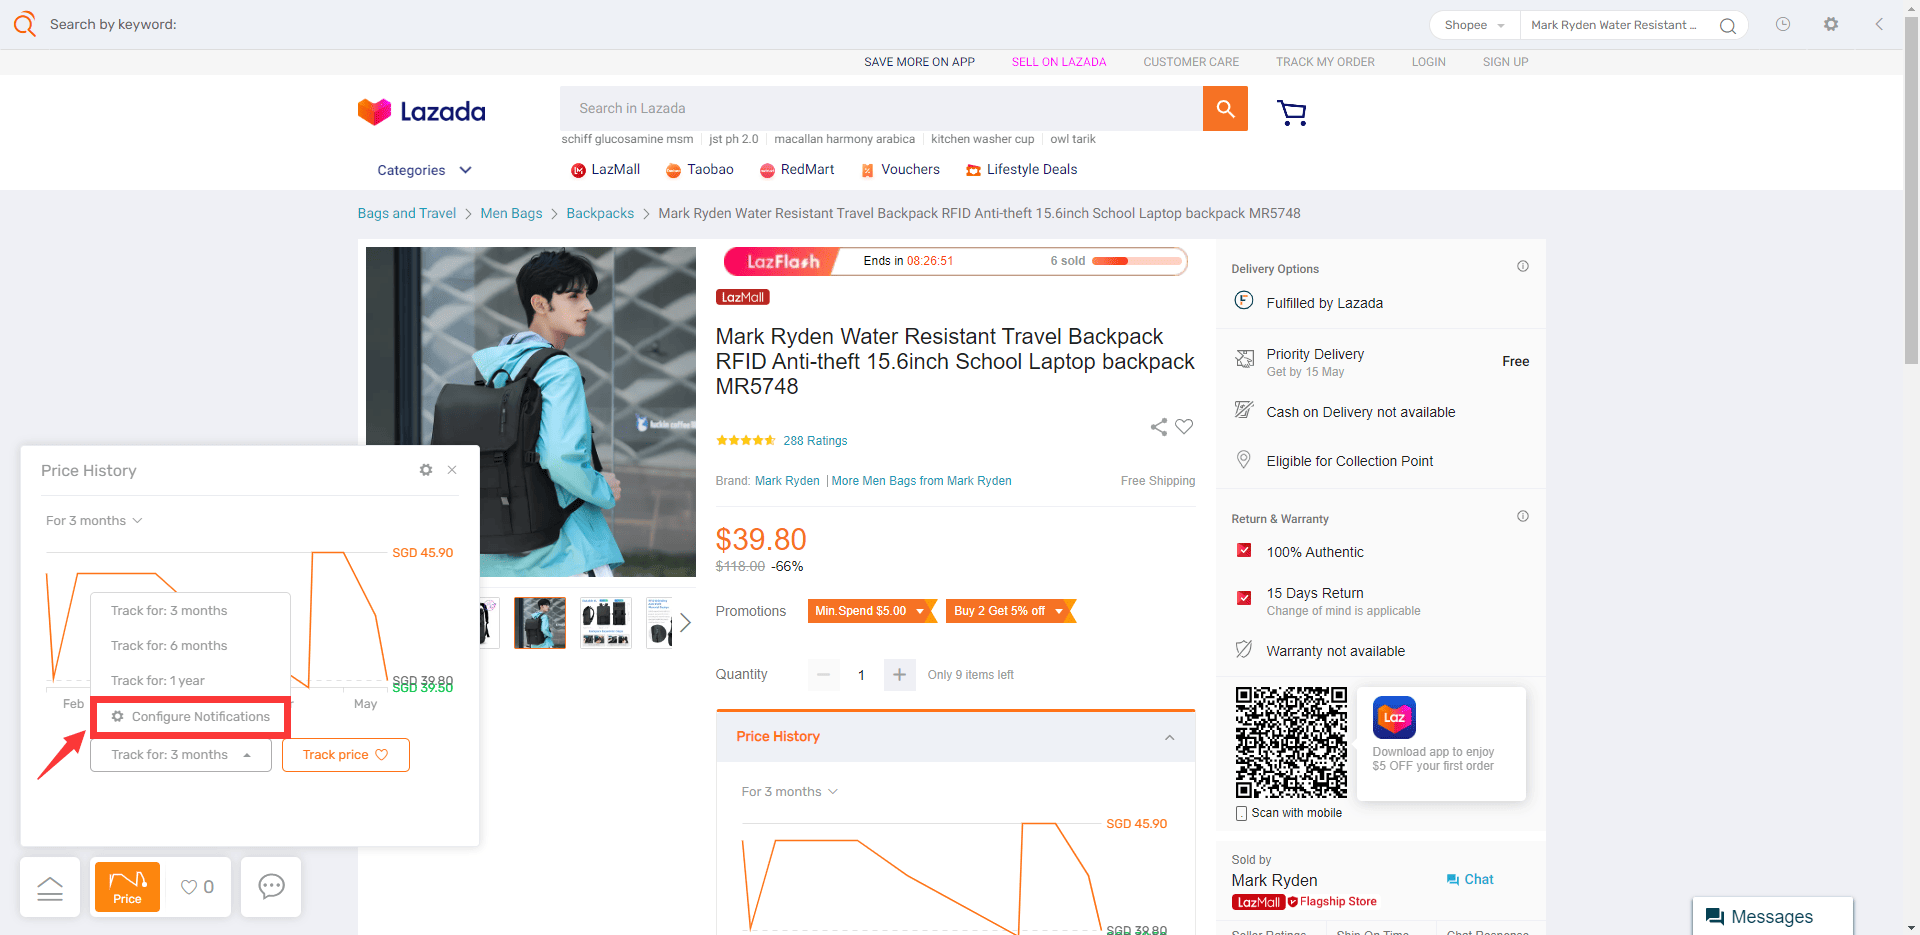Collapse the Track for: 3 months dropdown
Image resolution: width=1920 pixels, height=935 pixels.
coord(181,755)
